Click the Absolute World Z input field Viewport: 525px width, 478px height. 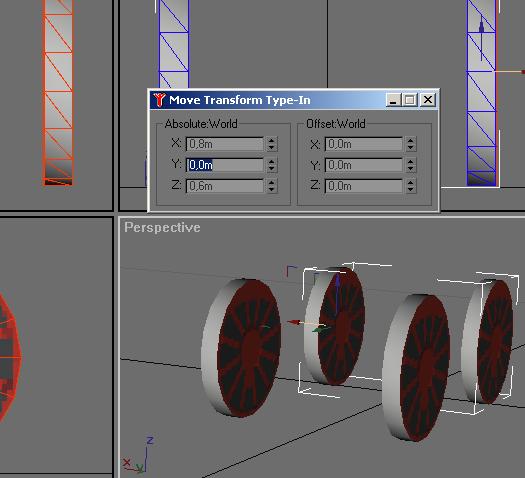(225, 186)
